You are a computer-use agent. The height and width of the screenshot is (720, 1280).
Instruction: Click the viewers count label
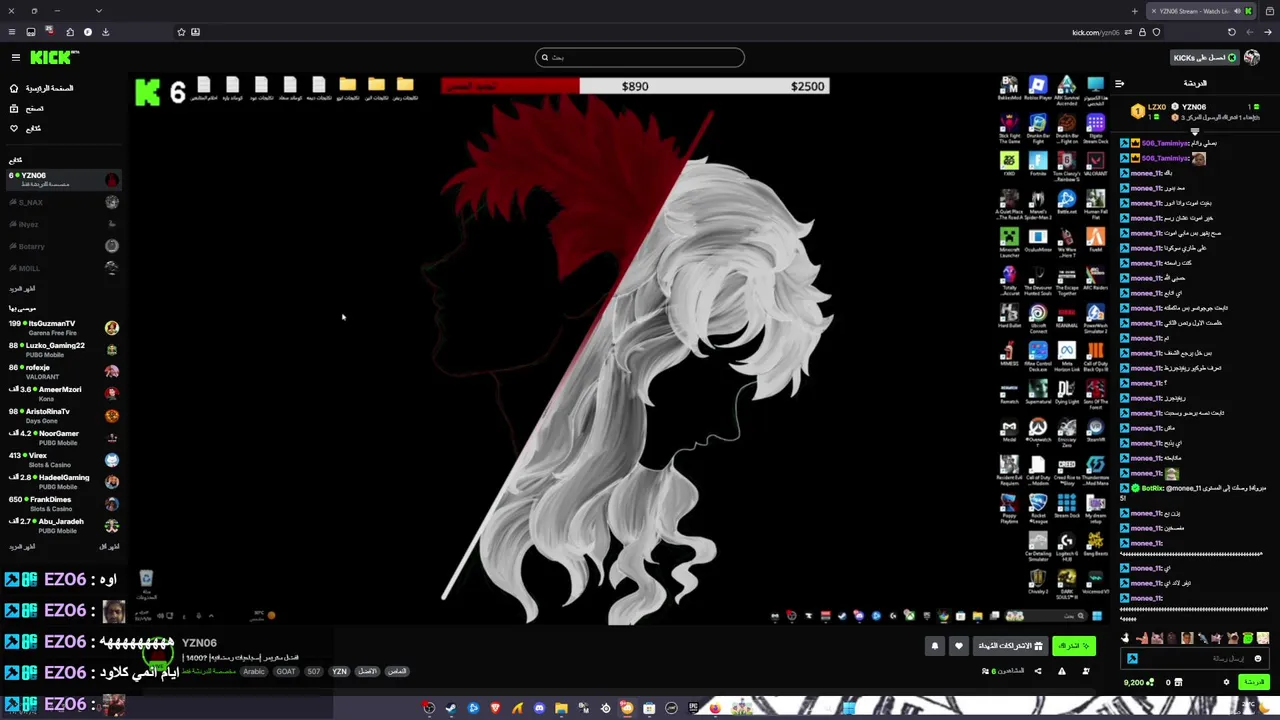coord(1003,671)
